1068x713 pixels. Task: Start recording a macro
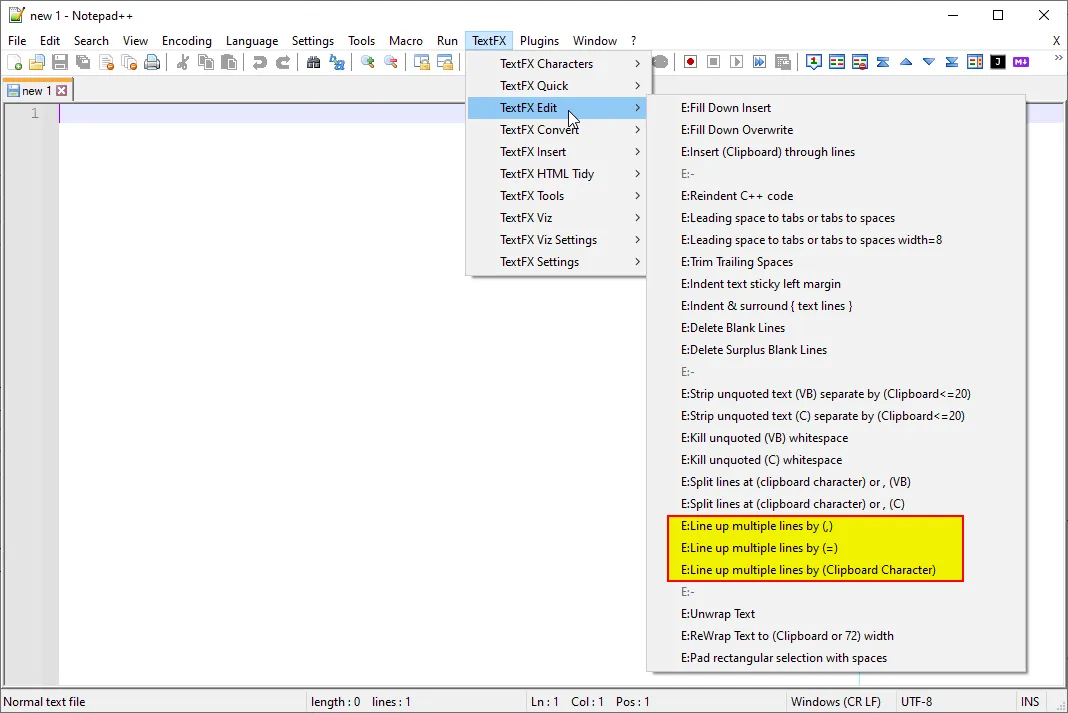coord(690,61)
